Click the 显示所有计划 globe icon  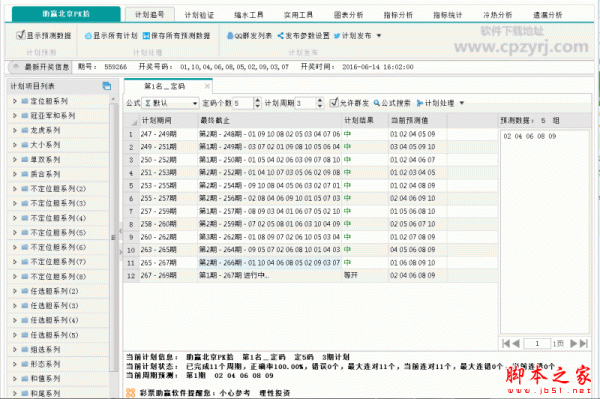88,36
